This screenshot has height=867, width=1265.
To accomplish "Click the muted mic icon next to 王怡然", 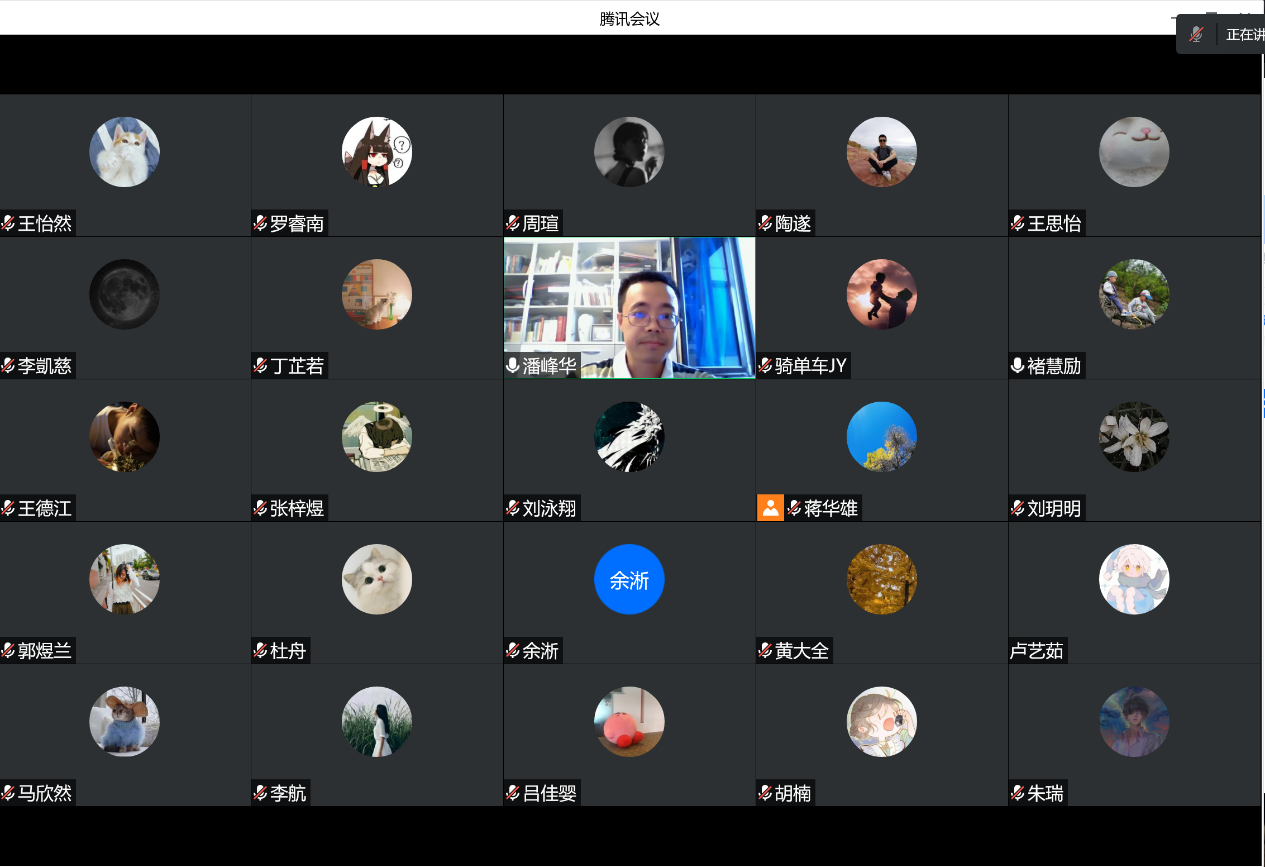I will click(8, 224).
